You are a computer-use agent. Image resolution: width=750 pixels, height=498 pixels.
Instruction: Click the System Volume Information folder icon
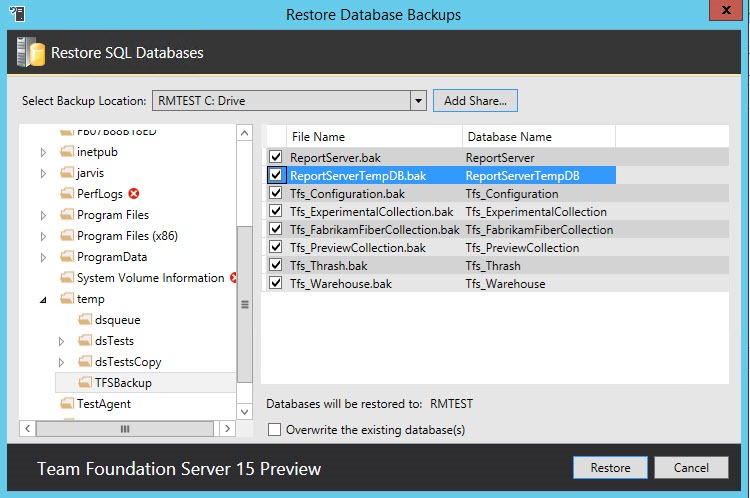(x=67, y=278)
